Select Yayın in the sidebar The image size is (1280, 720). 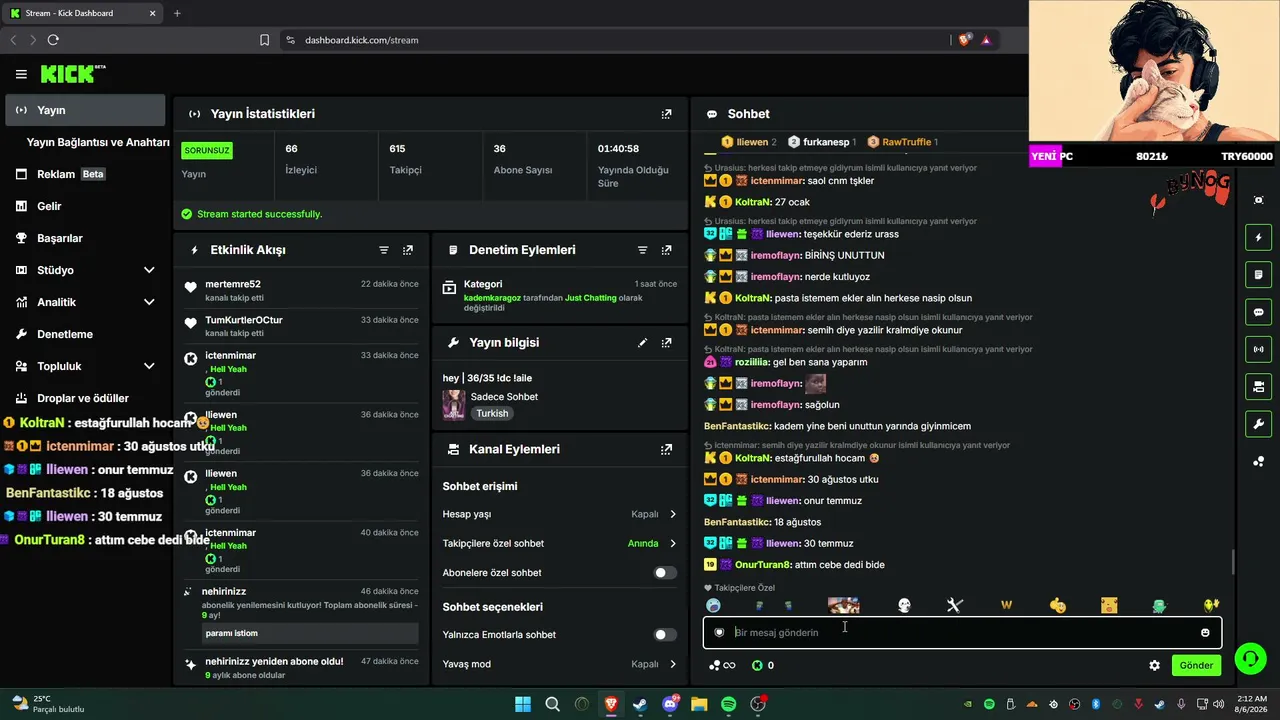[x=85, y=110]
